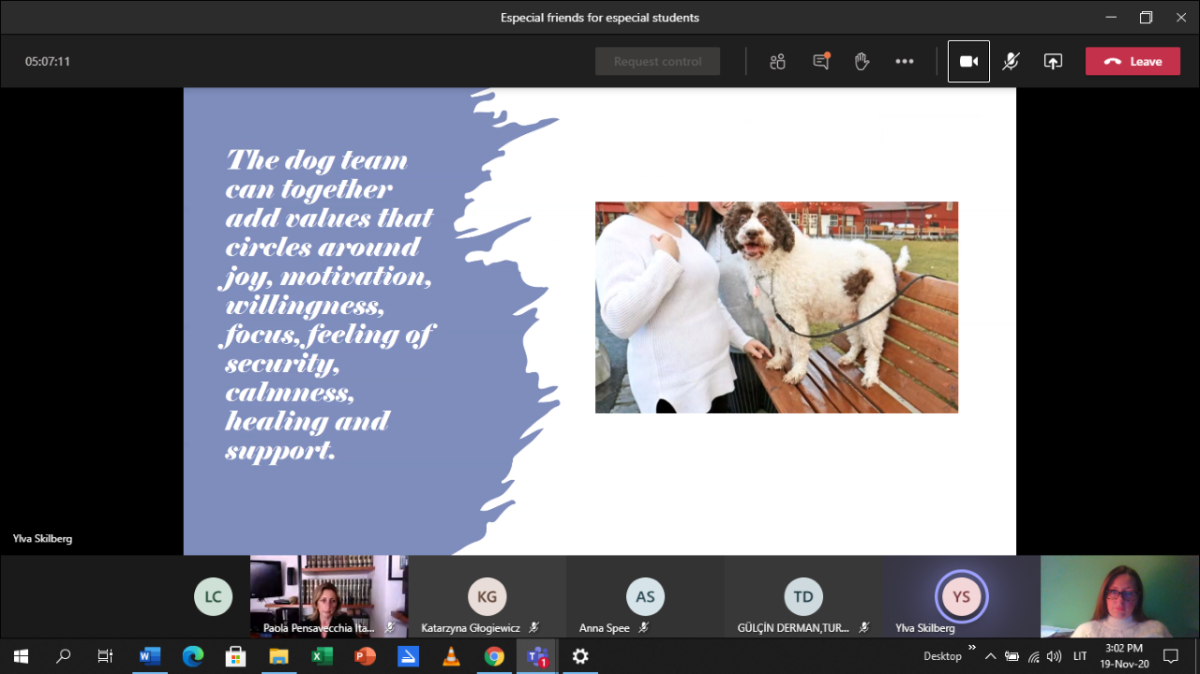Unmute the microphone

1011,61
